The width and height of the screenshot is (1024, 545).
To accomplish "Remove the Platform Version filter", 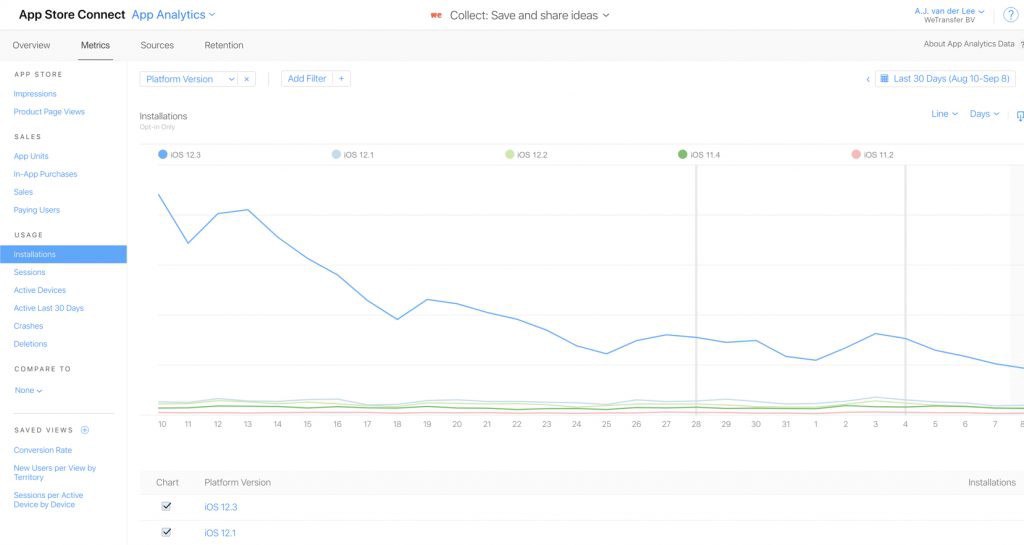I will click(247, 79).
